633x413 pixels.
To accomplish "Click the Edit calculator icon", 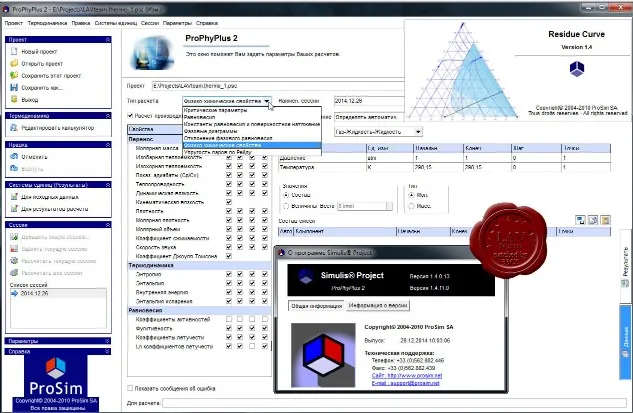I will click(x=14, y=128).
